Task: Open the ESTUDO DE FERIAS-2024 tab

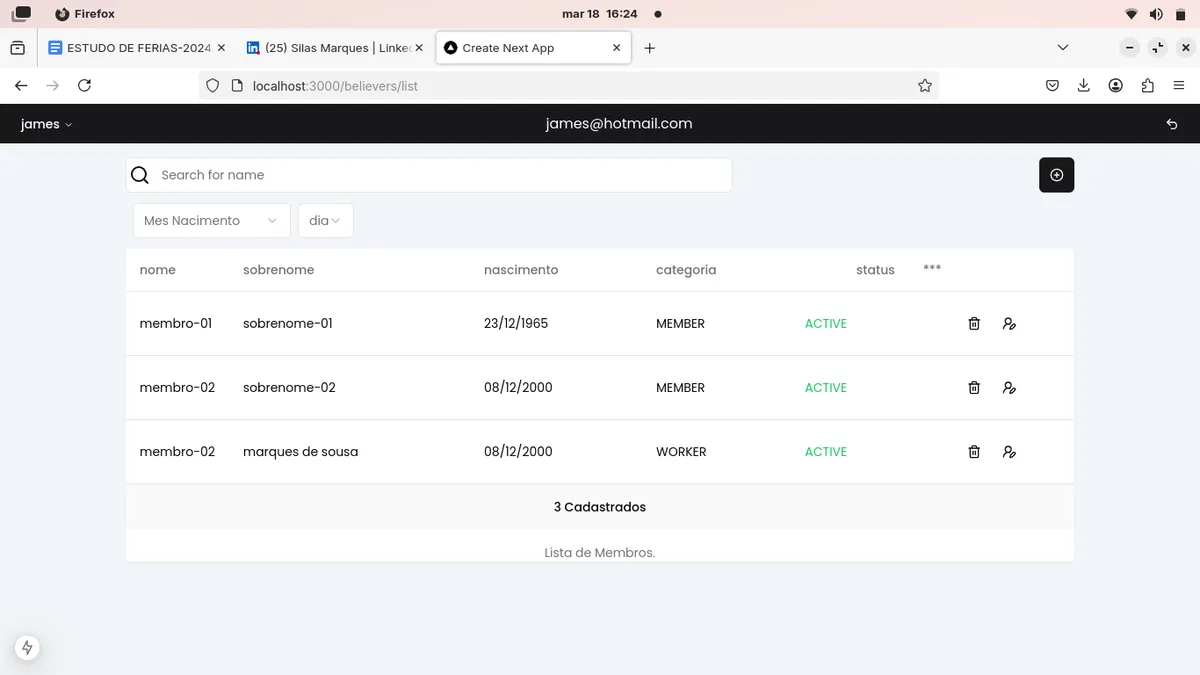Action: (x=135, y=47)
